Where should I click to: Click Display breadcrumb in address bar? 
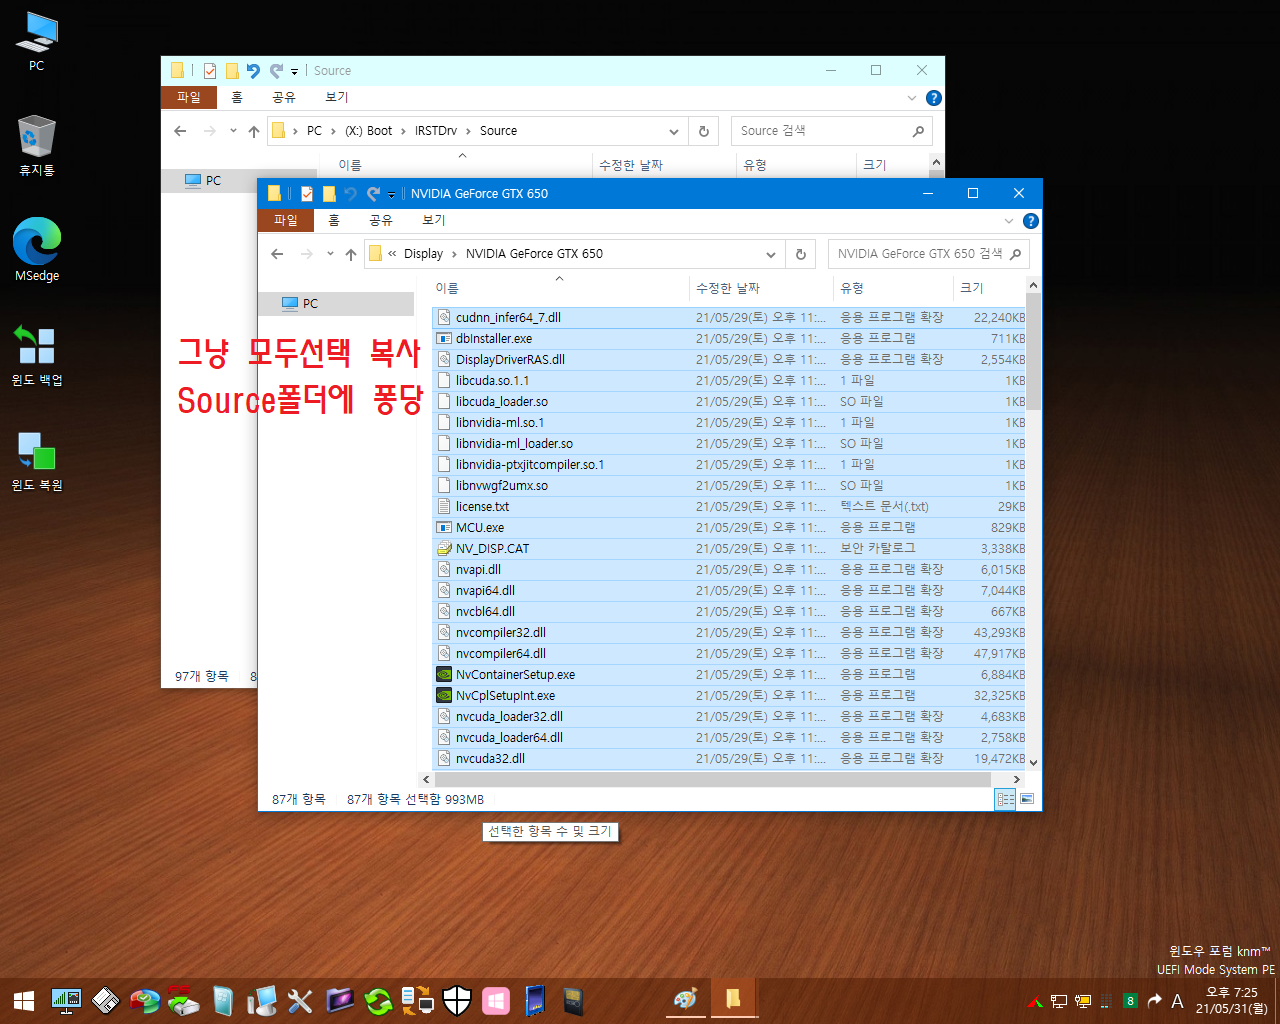point(423,254)
